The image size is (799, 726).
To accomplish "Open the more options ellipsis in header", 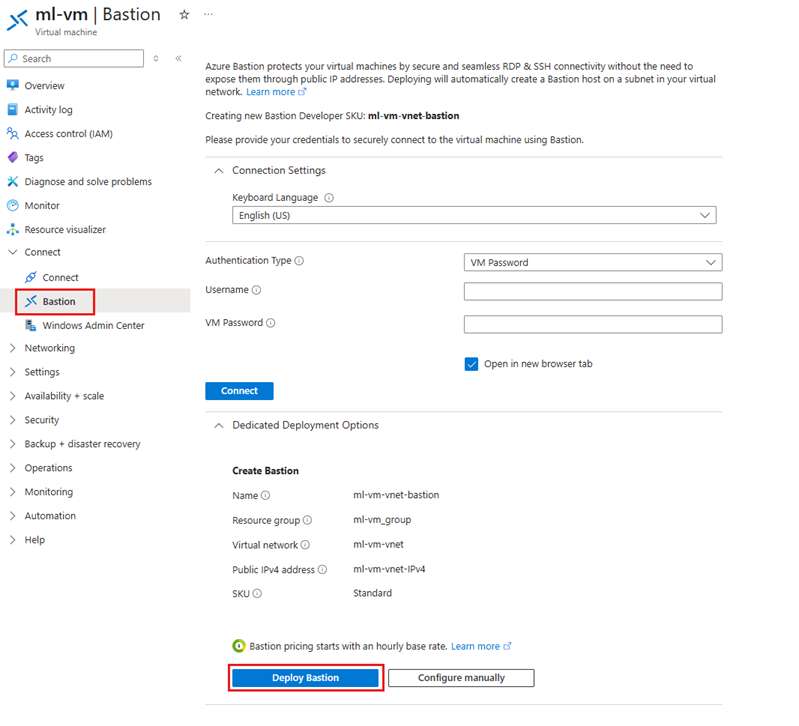I will pyautogui.click(x=208, y=15).
